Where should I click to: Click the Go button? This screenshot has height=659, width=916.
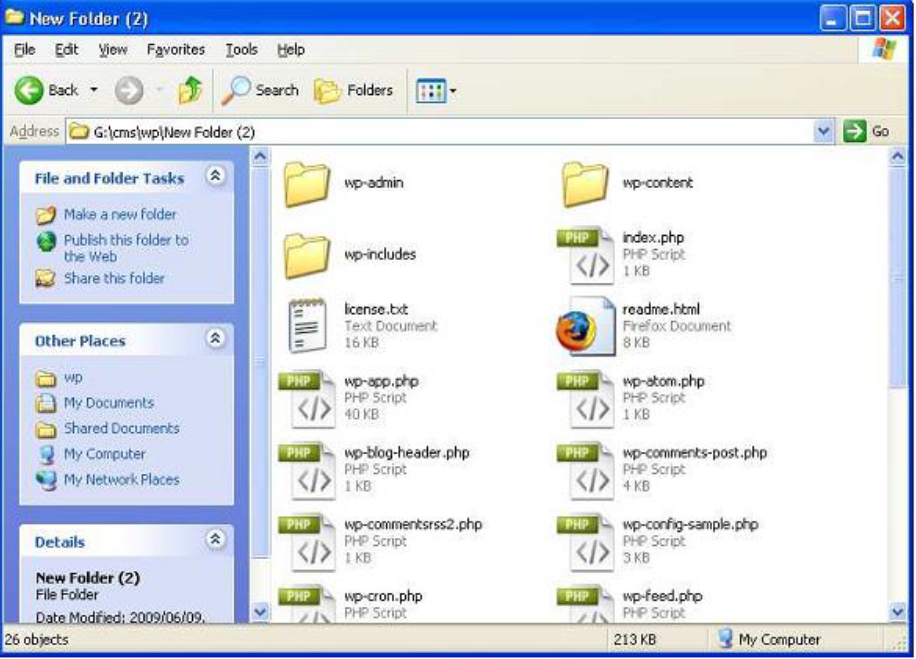tap(866, 131)
